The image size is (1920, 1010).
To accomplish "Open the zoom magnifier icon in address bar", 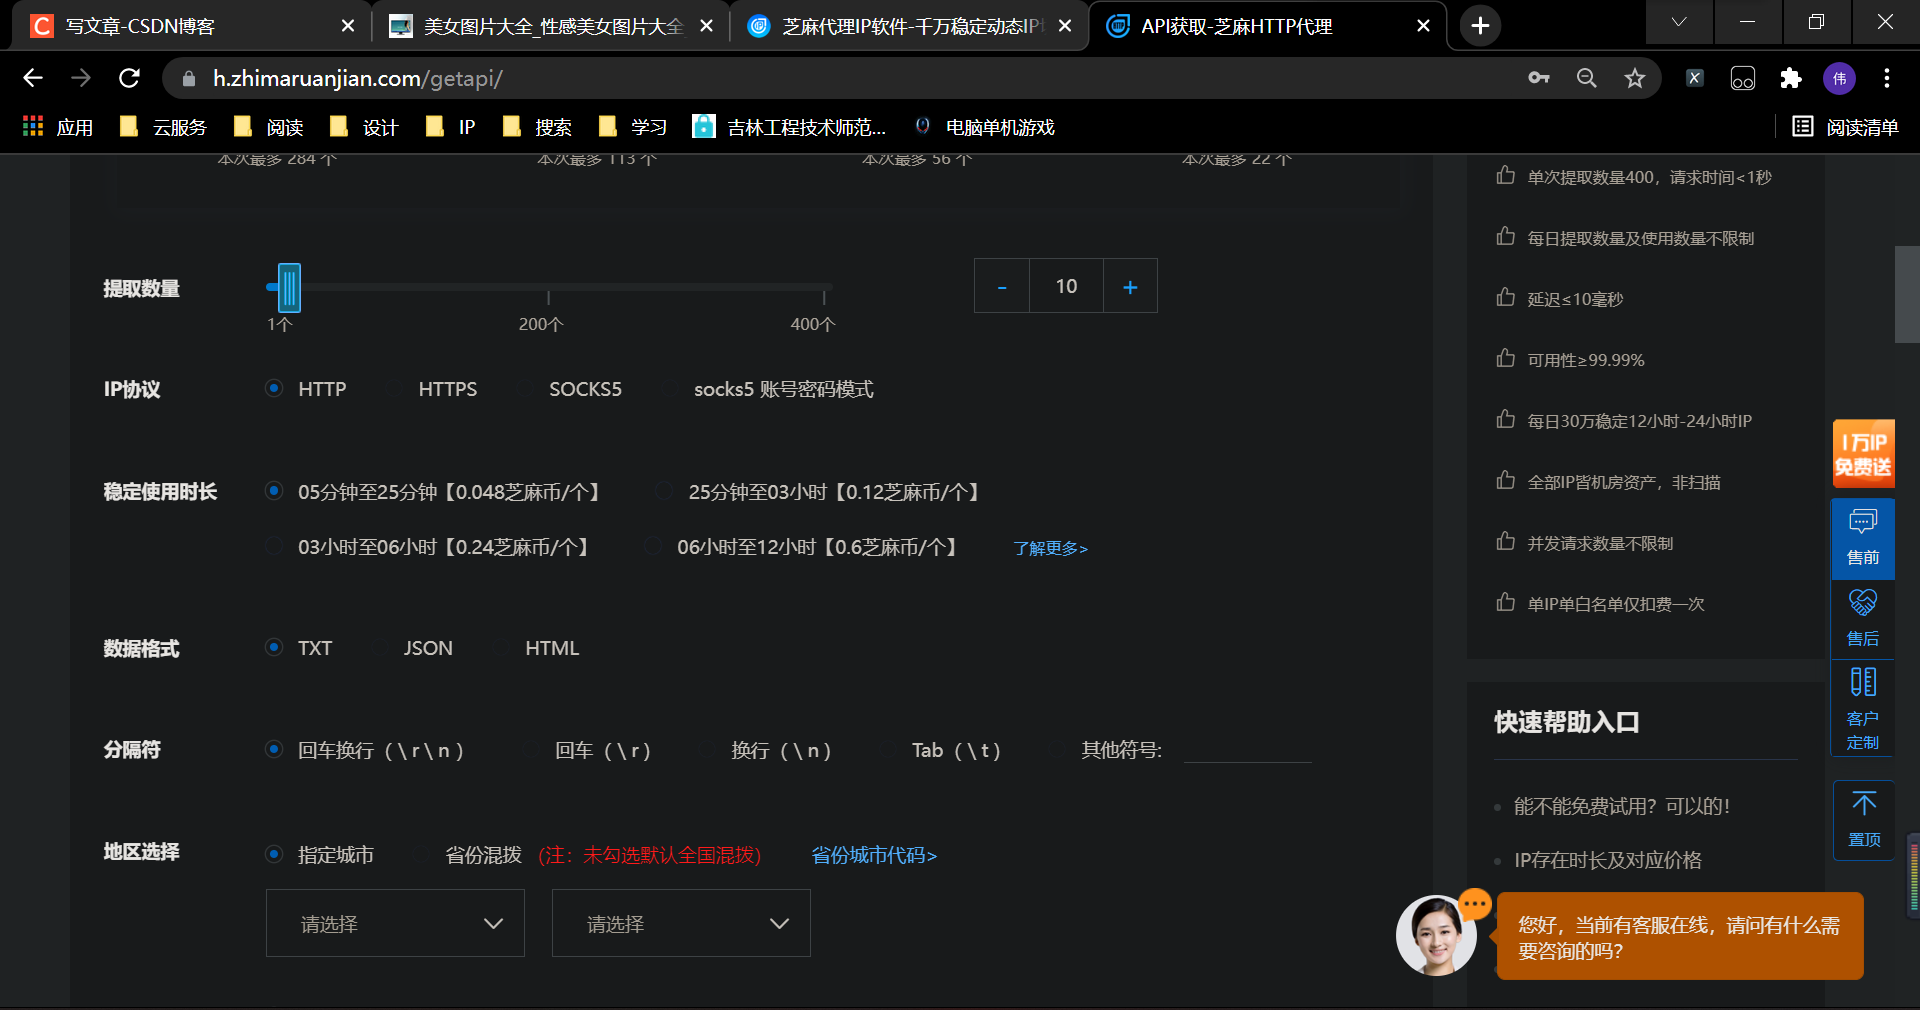I will pos(1587,78).
